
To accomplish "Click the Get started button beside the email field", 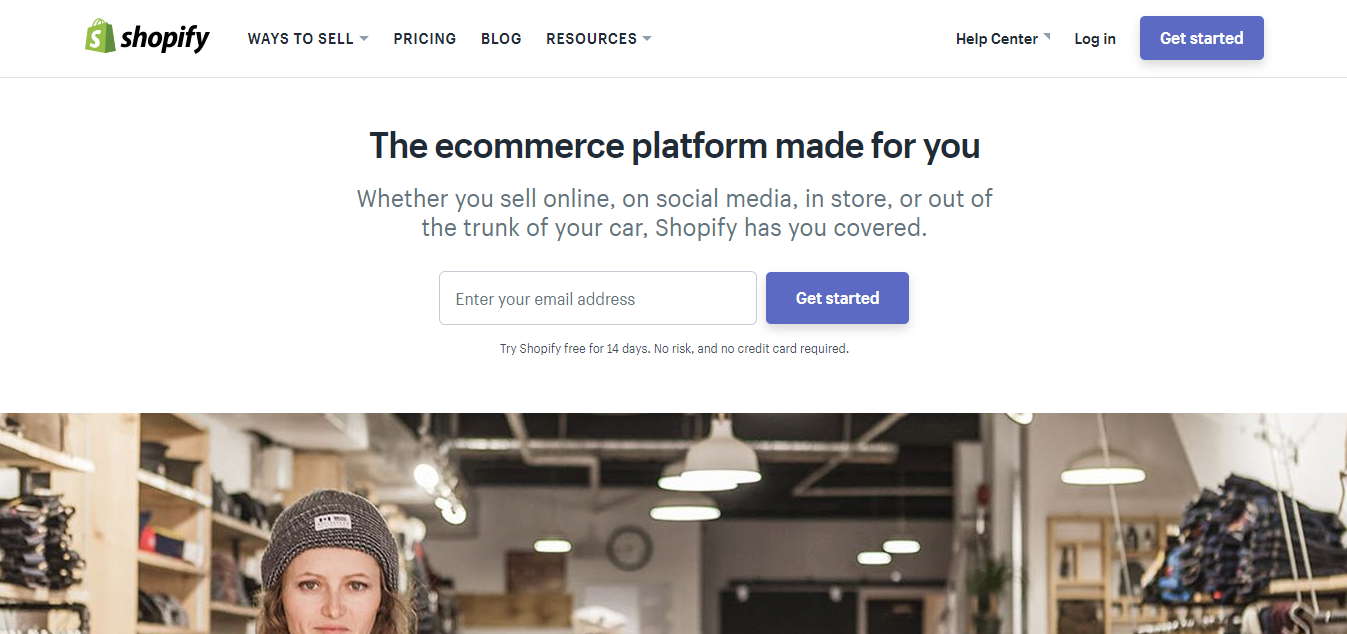I will [836, 297].
